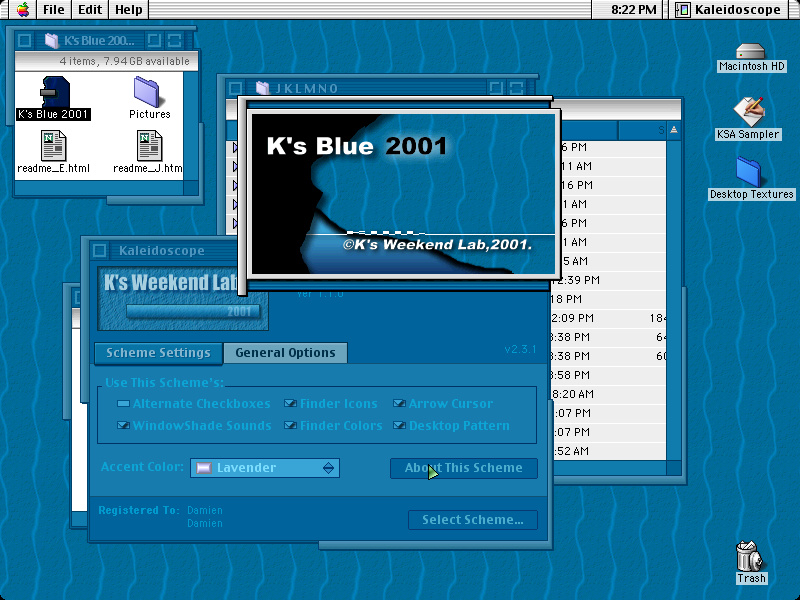Open the Edit menu
The height and width of the screenshot is (600, 800).
[x=90, y=9]
